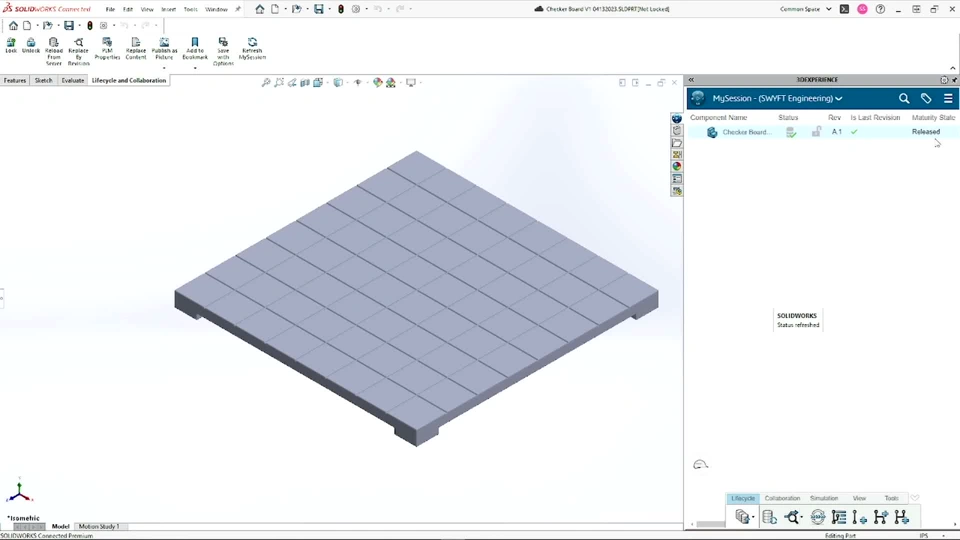
Task: Open the MySession hamburger menu
Action: tap(948, 99)
